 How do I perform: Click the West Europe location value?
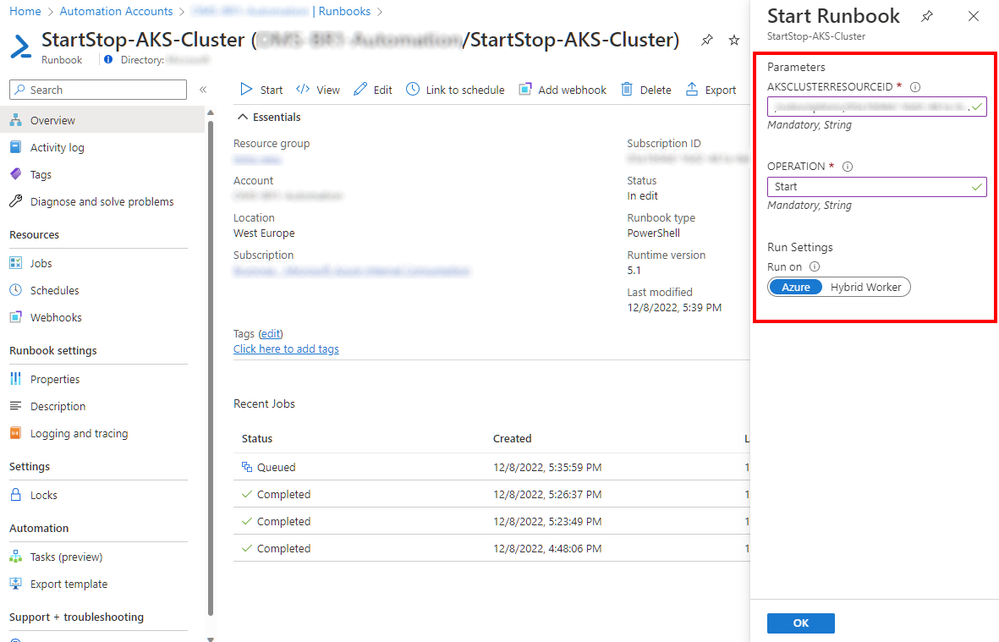[x=264, y=233]
